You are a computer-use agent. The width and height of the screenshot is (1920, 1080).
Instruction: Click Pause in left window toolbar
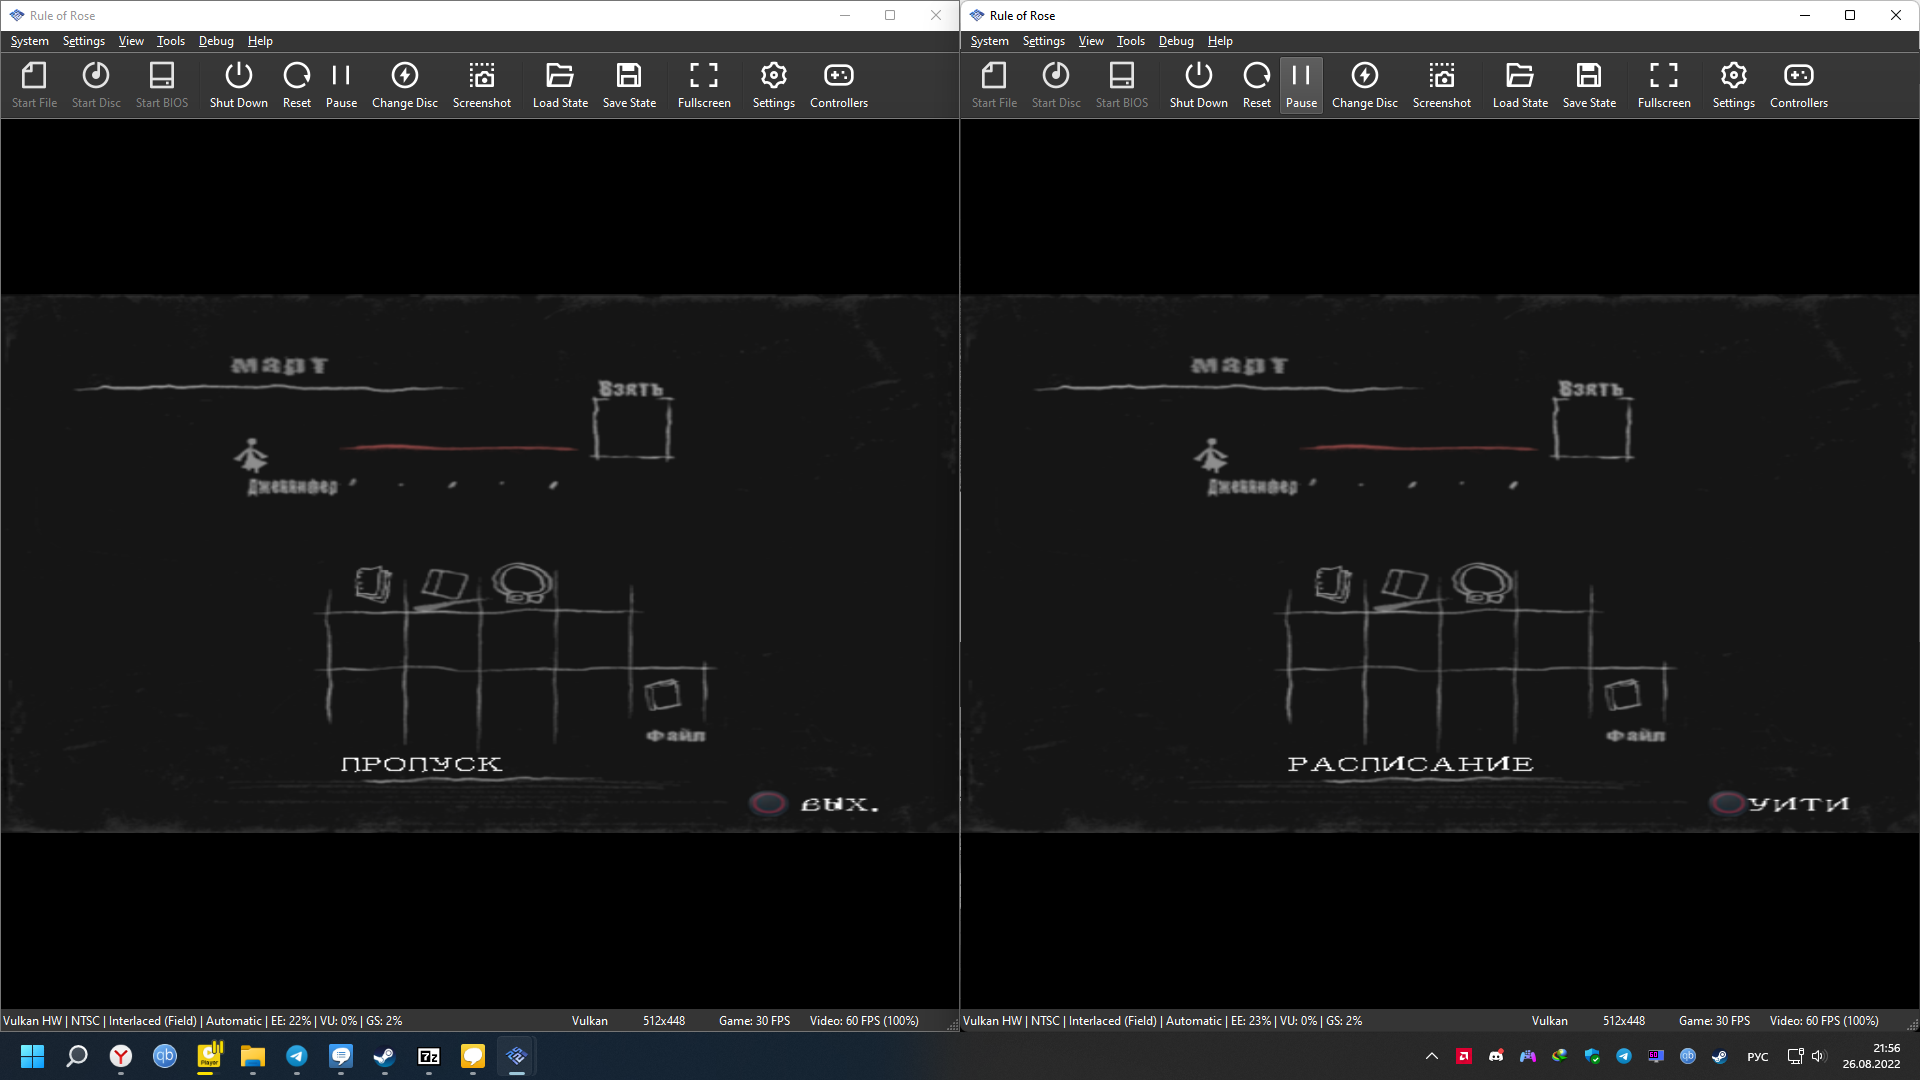(341, 85)
